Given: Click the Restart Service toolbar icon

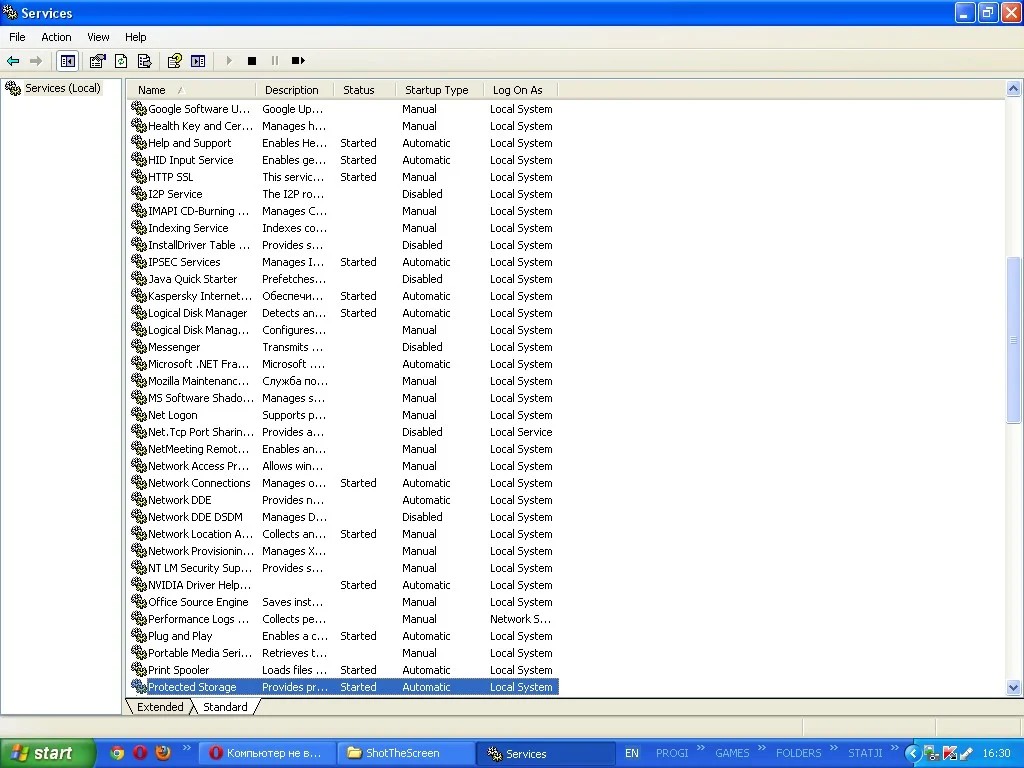Looking at the screenshot, I should pos(298,61).
